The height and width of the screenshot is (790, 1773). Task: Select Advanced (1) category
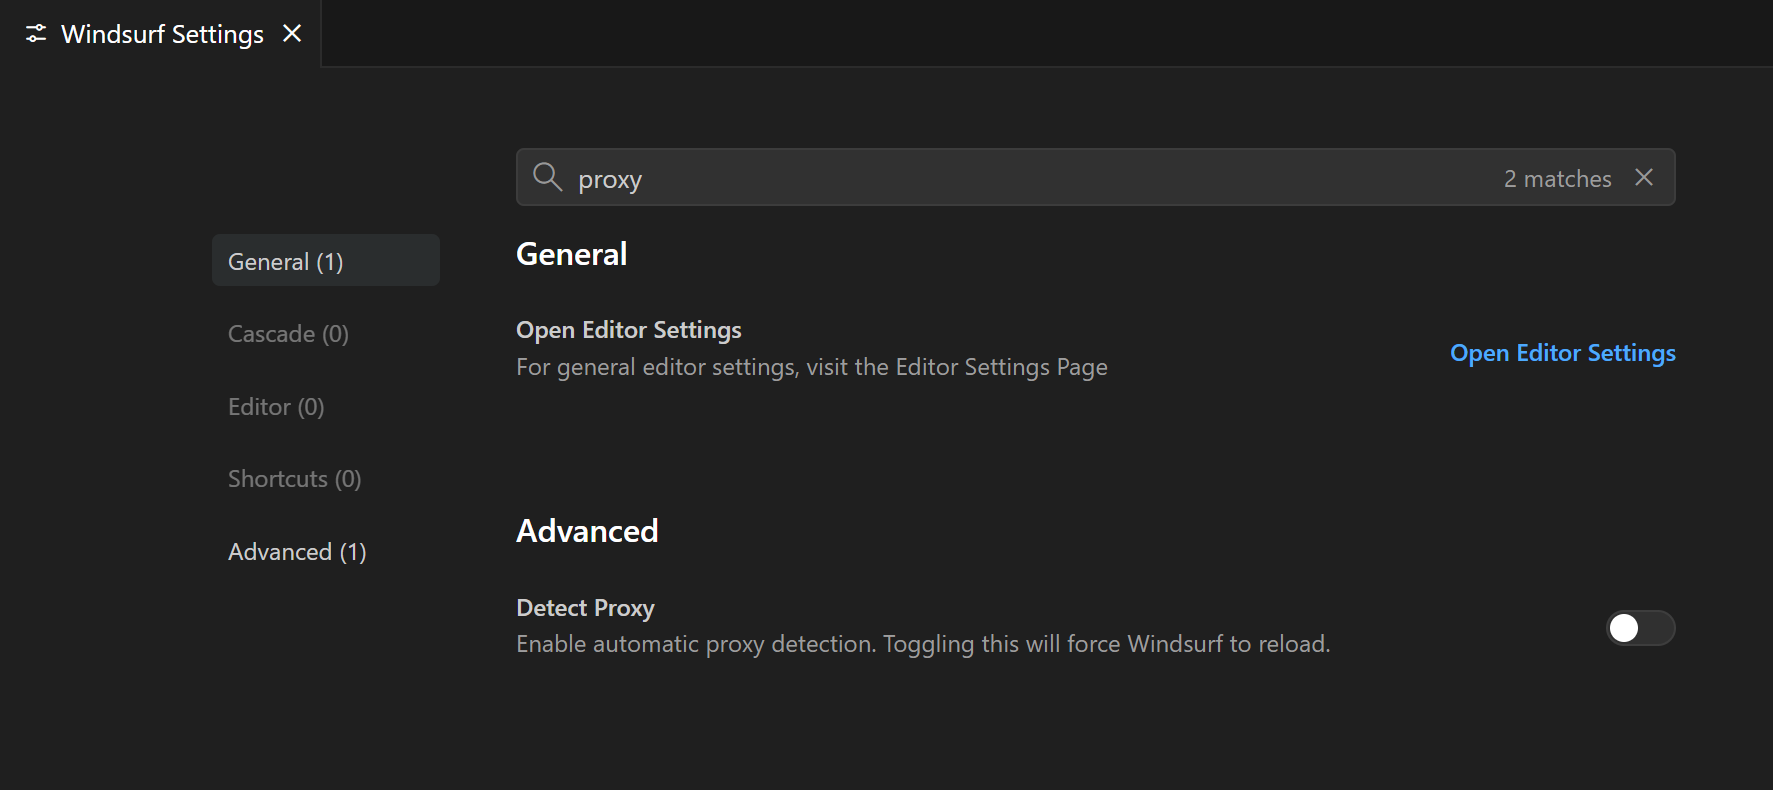click(x=326, y=552)
